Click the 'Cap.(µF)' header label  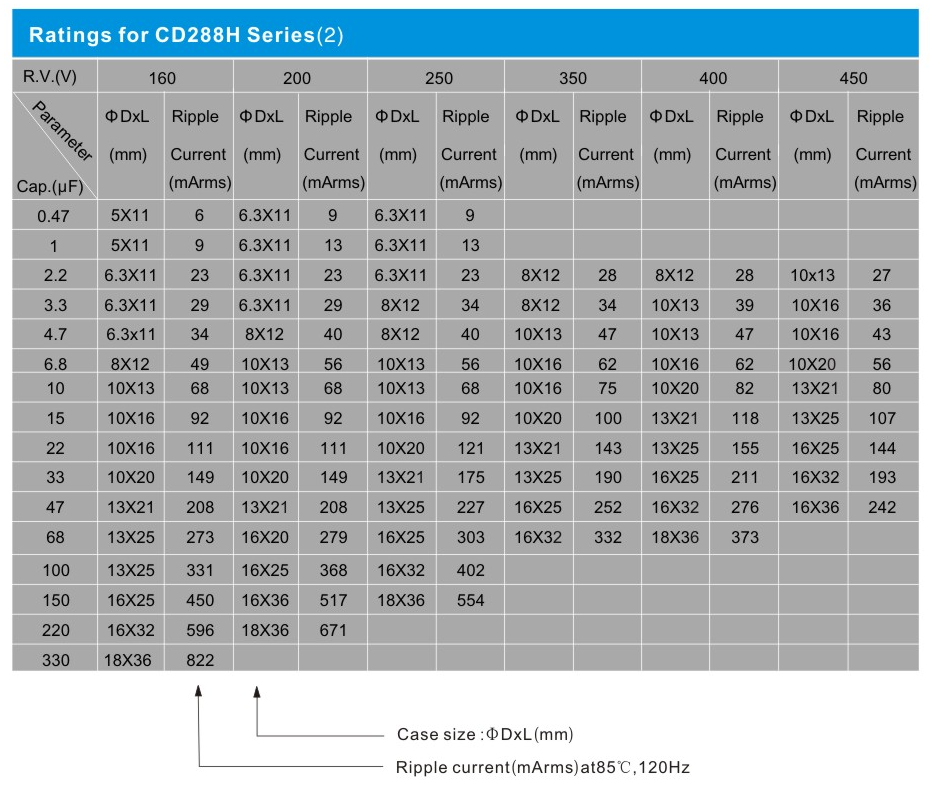[x=50, y=187]
